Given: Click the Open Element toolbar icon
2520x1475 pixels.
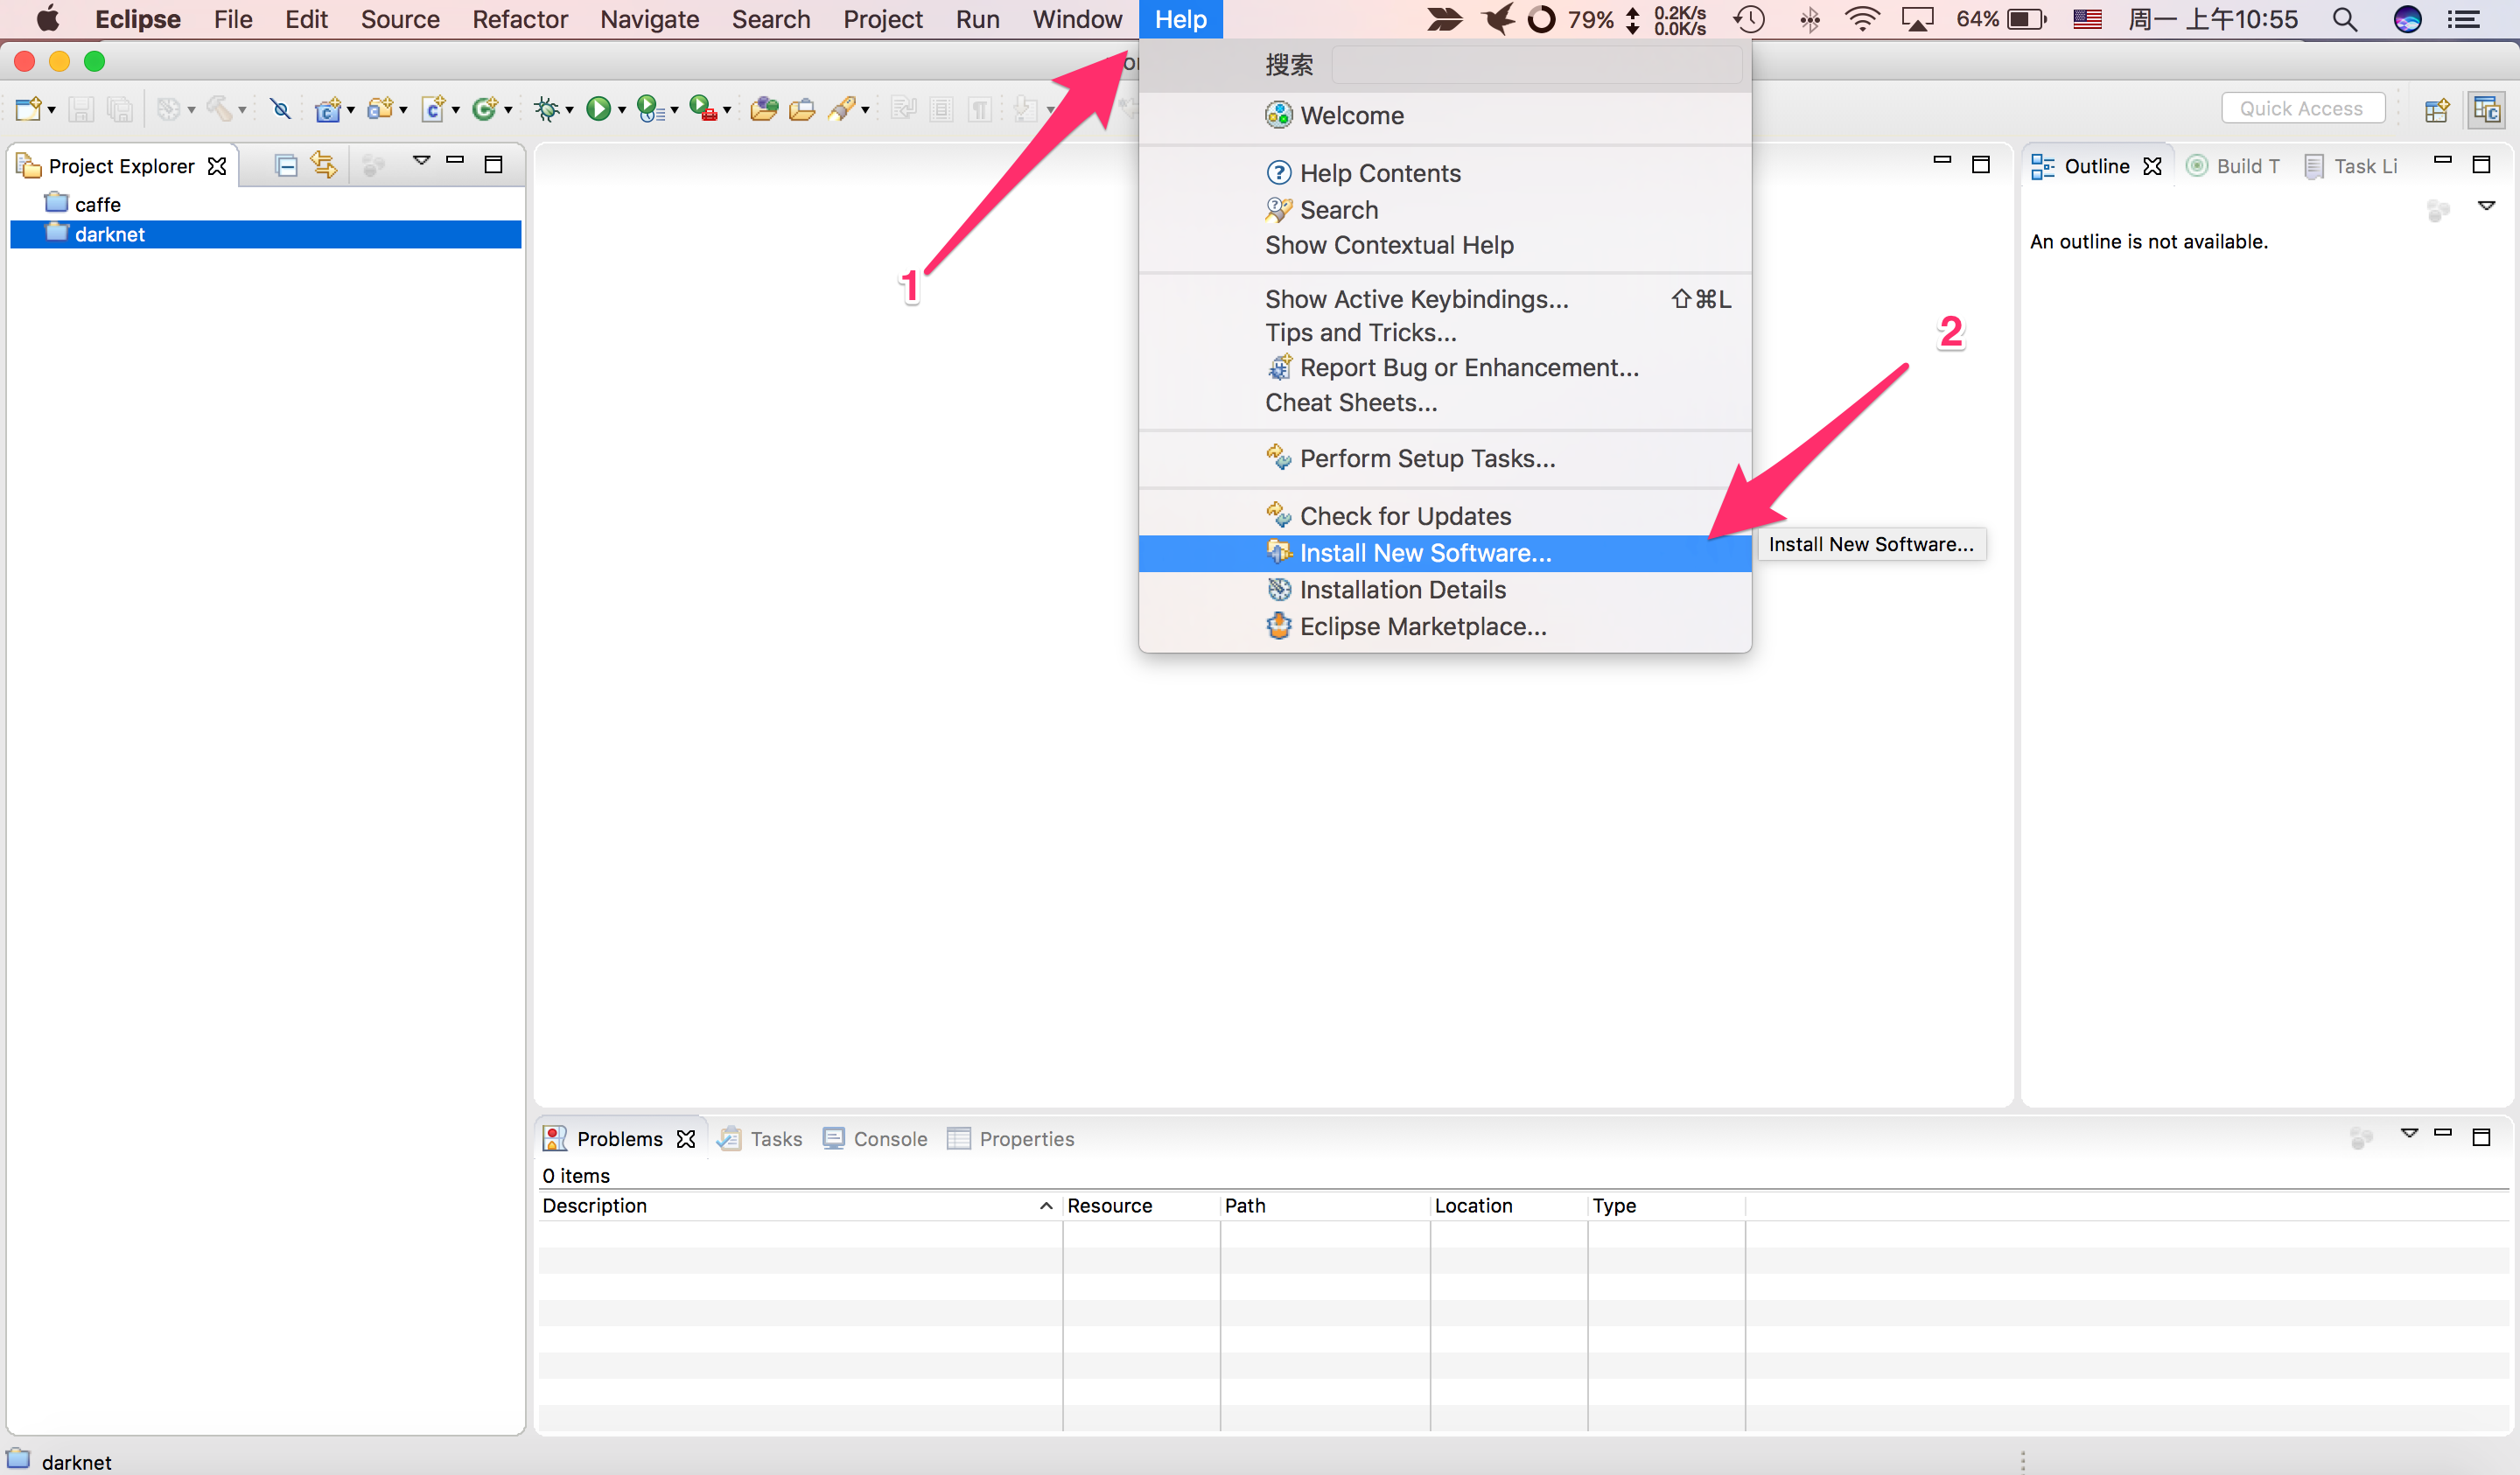Looking at the screenshot, I should [764, 109].
